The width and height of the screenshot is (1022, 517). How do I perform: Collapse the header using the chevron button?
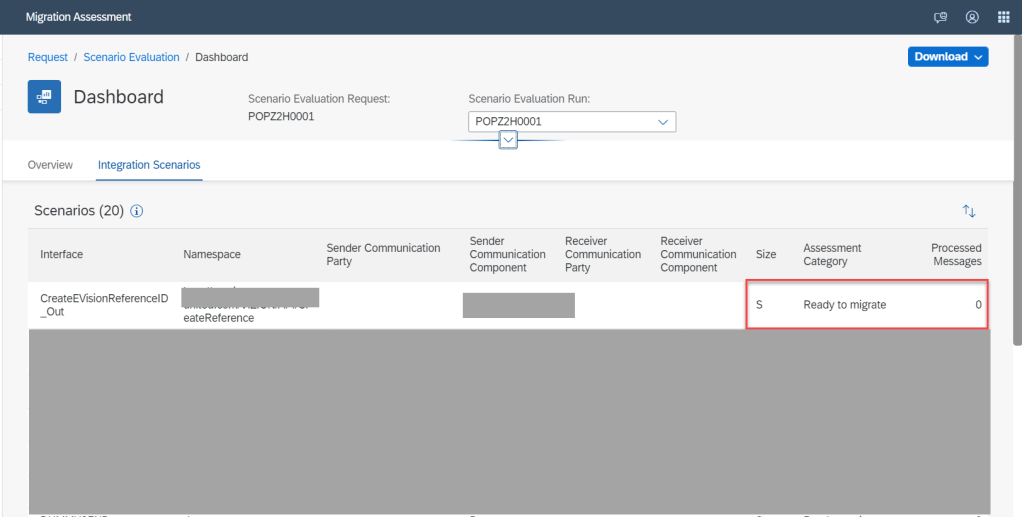pos(508,141)
